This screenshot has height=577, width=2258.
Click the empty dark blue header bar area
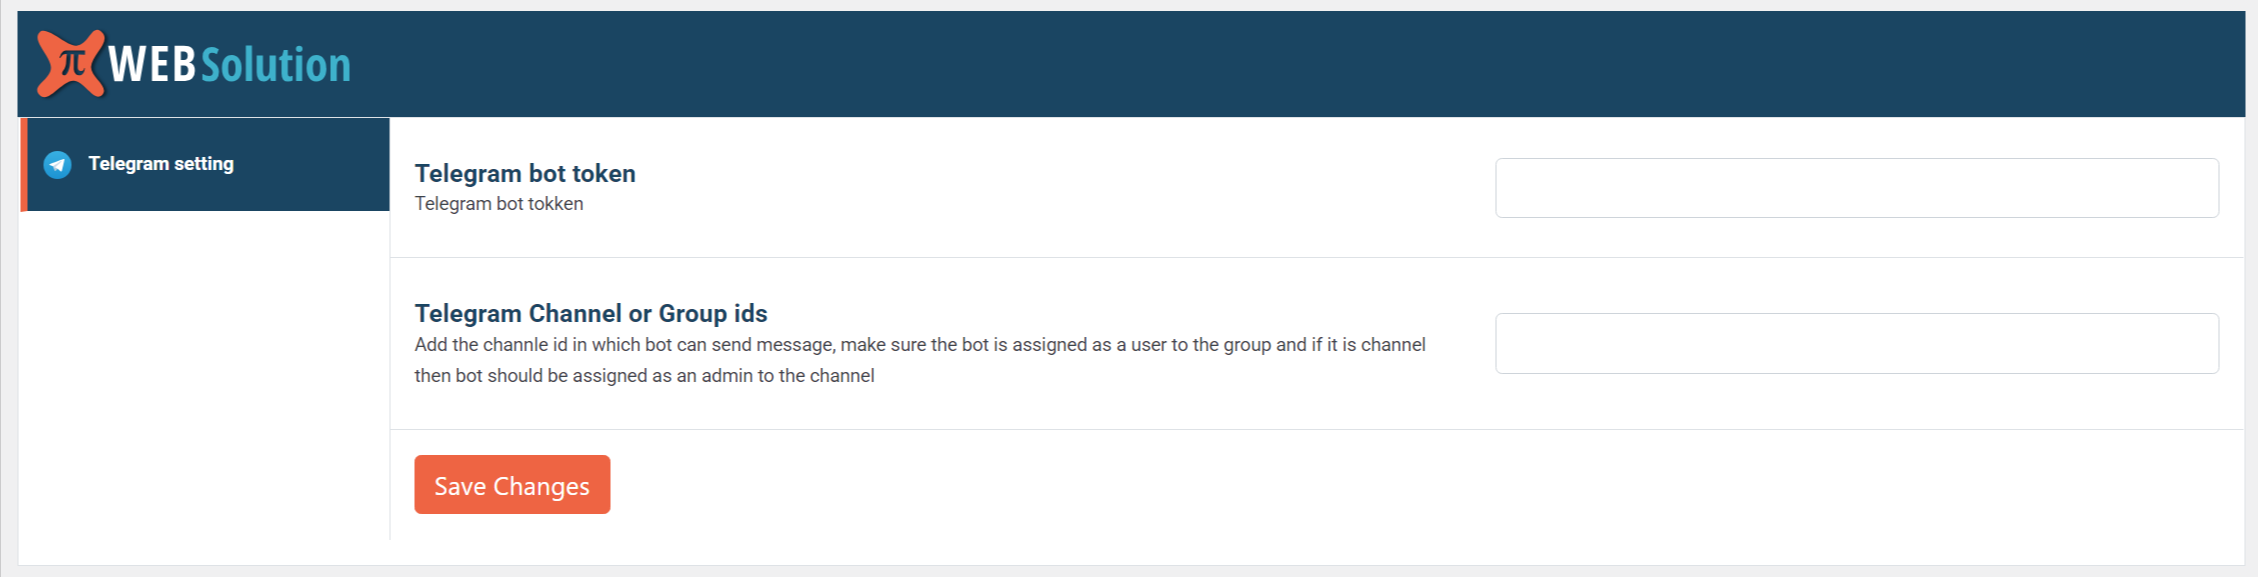(1300, 64)
